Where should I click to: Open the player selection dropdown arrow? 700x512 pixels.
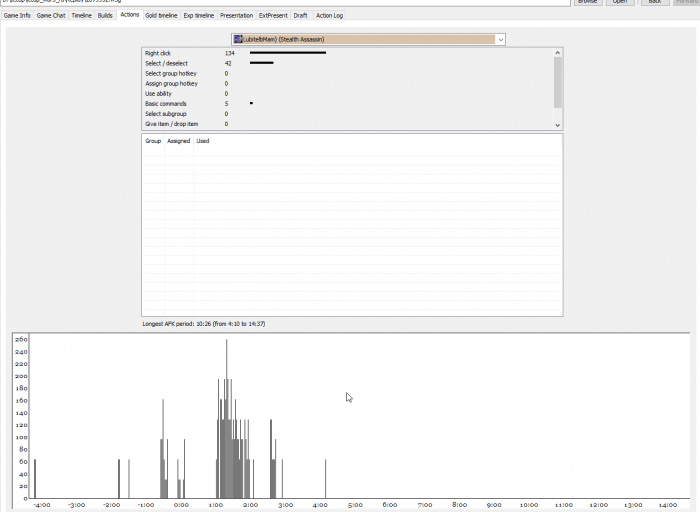(x=500, y=40)
